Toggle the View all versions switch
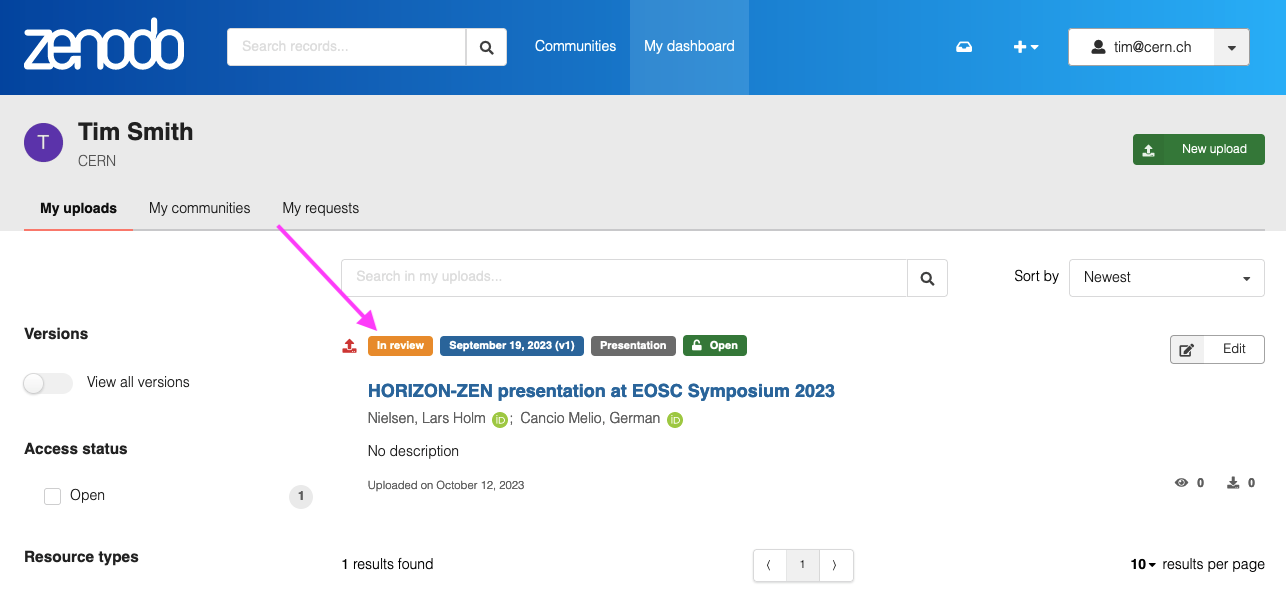Viewport: 1286px width, 589px height. (48, 383)
